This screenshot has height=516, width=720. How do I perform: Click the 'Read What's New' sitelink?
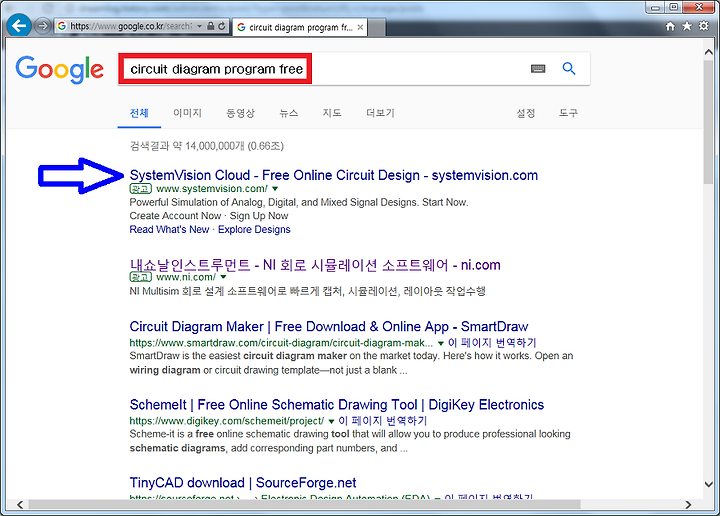click(x=169, y=230)
